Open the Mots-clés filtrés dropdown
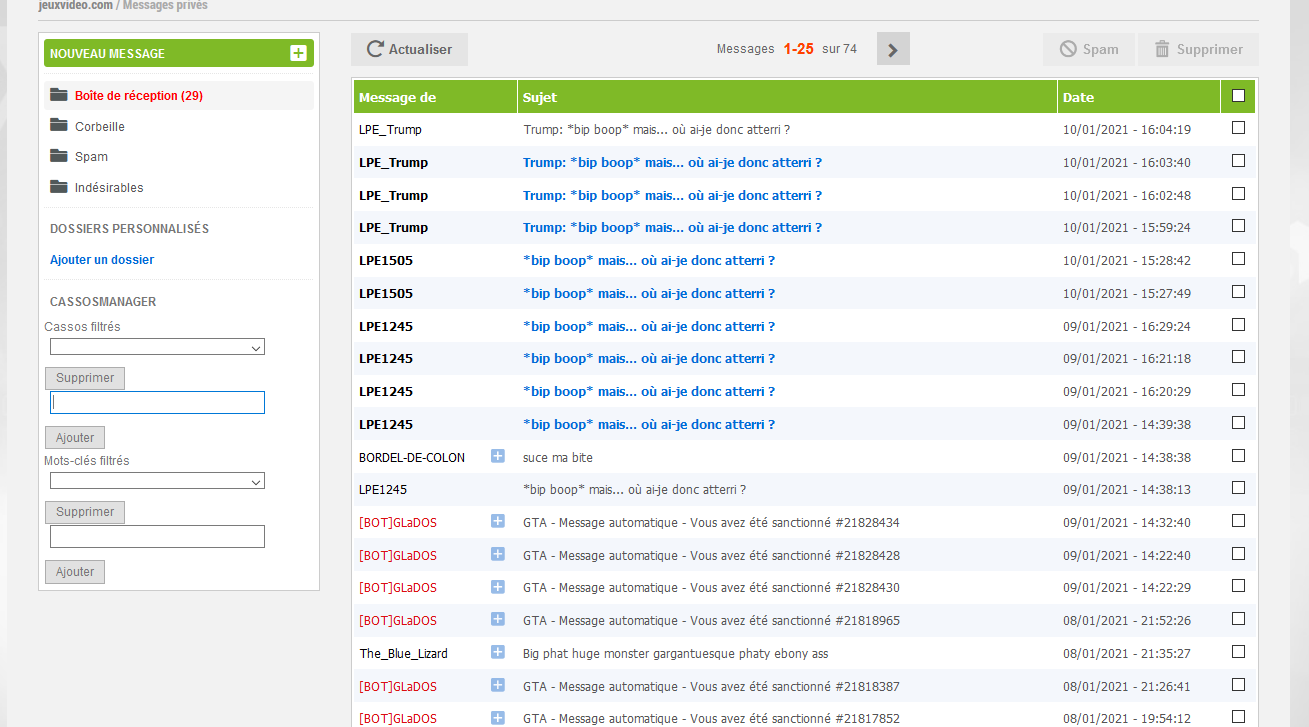The image size is (1309, 727). (x=157, y=481)
